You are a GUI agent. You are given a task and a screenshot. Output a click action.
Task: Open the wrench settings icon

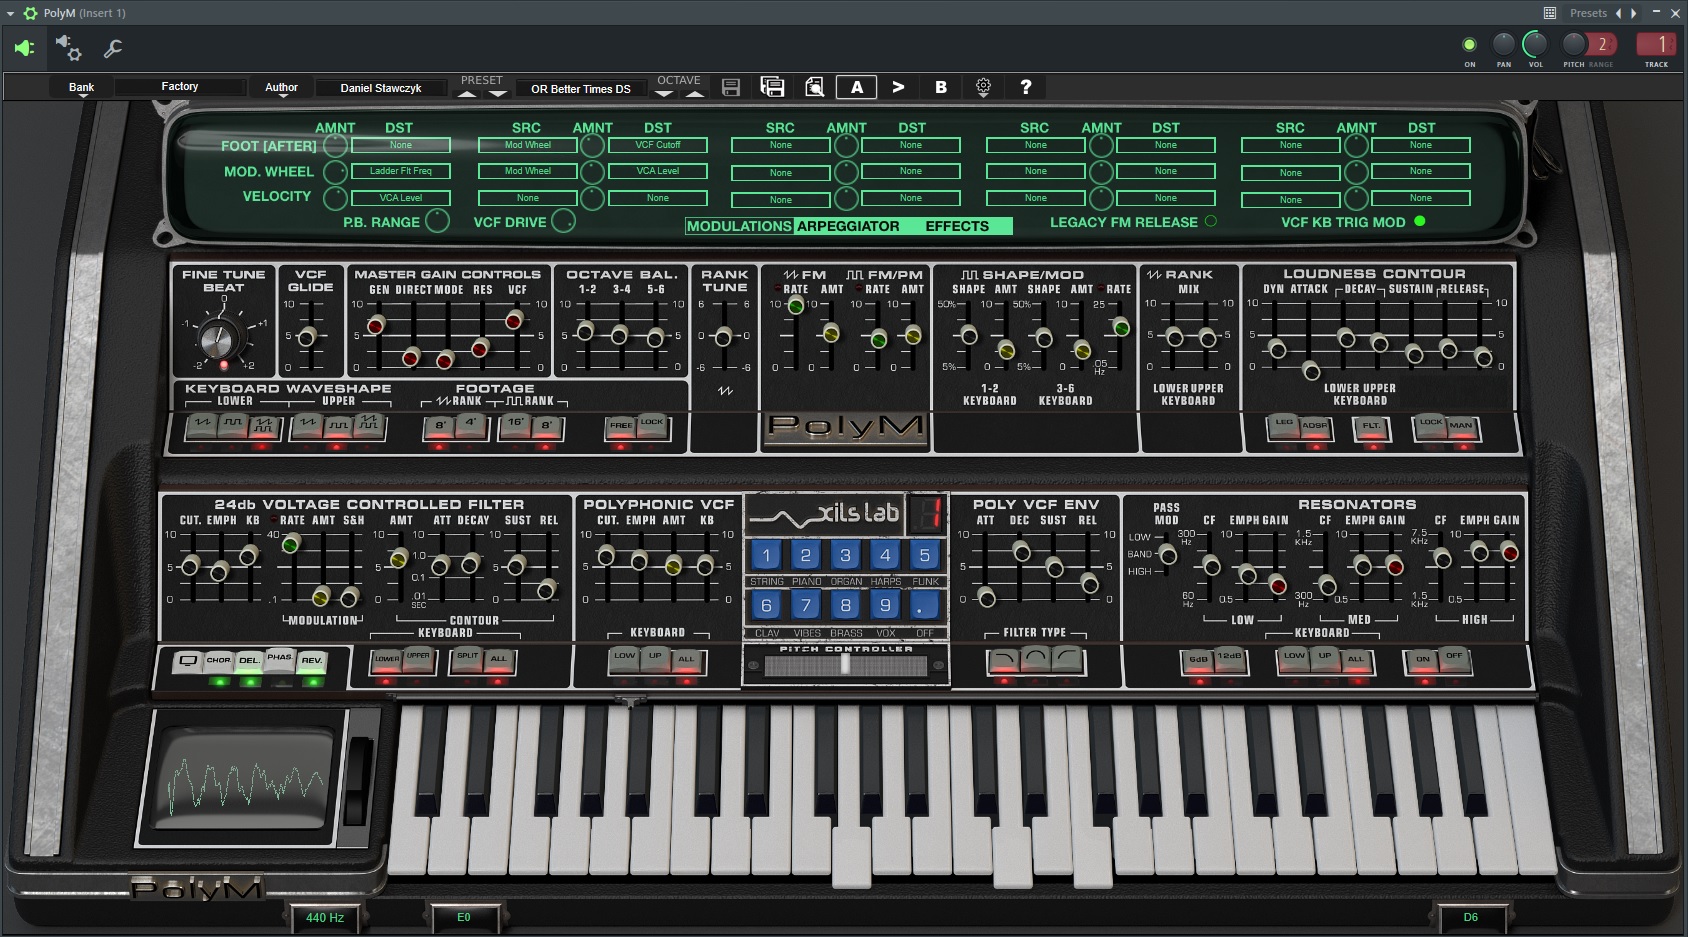(113, 48)
